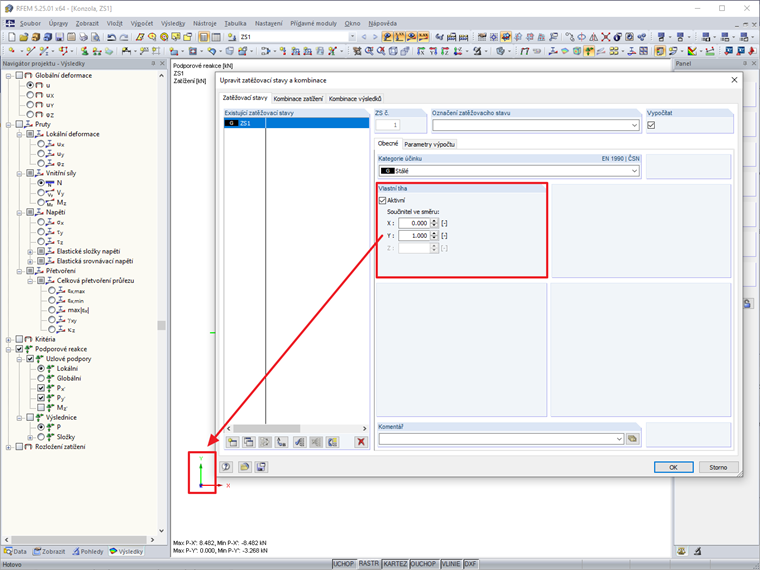Image resolution: width=760 pixels, height=570 pixels.
Task: Select the u global deformation radio button
Action: point(30,85)
